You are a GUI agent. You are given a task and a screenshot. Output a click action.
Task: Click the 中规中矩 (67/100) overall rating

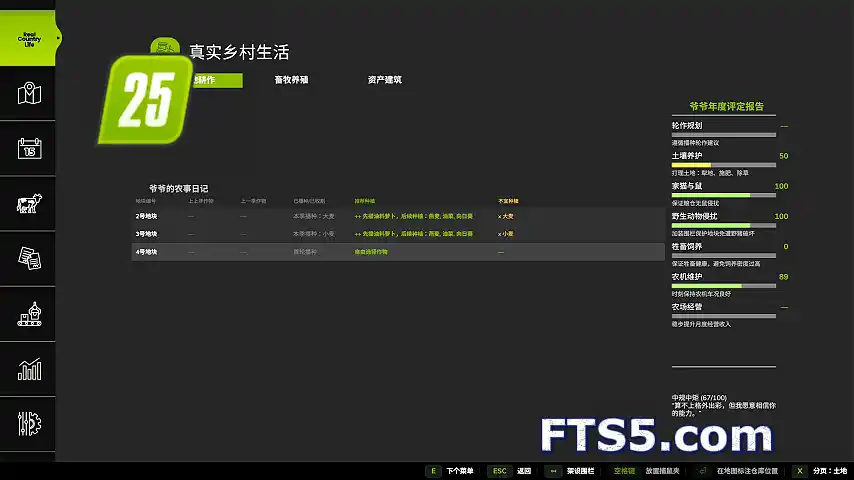point(699,398)
